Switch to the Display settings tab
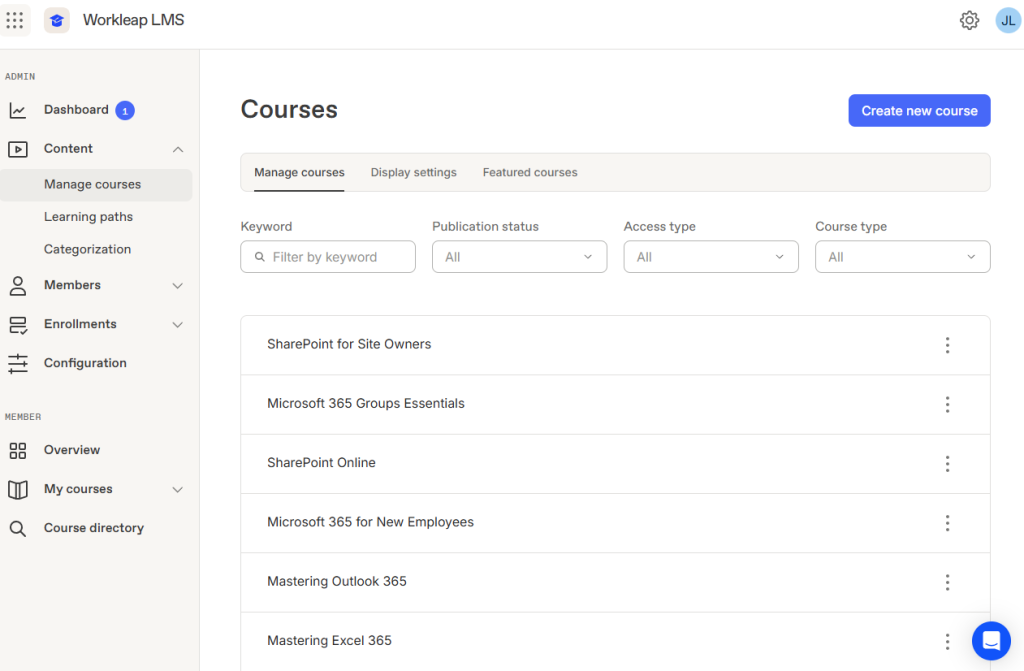Image resolution: width=1024 pixels, height=671 pixels. coord(413,172)
